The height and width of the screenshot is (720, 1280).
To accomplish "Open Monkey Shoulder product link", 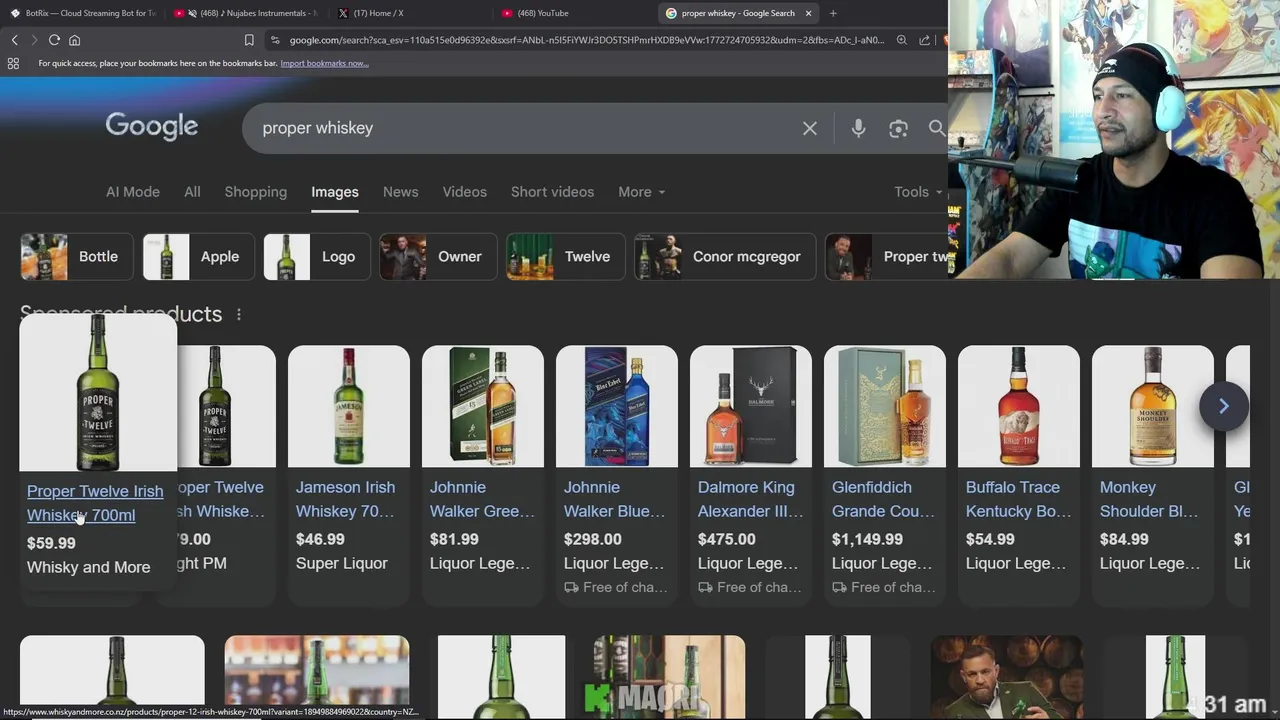I will click(1149, 499).
